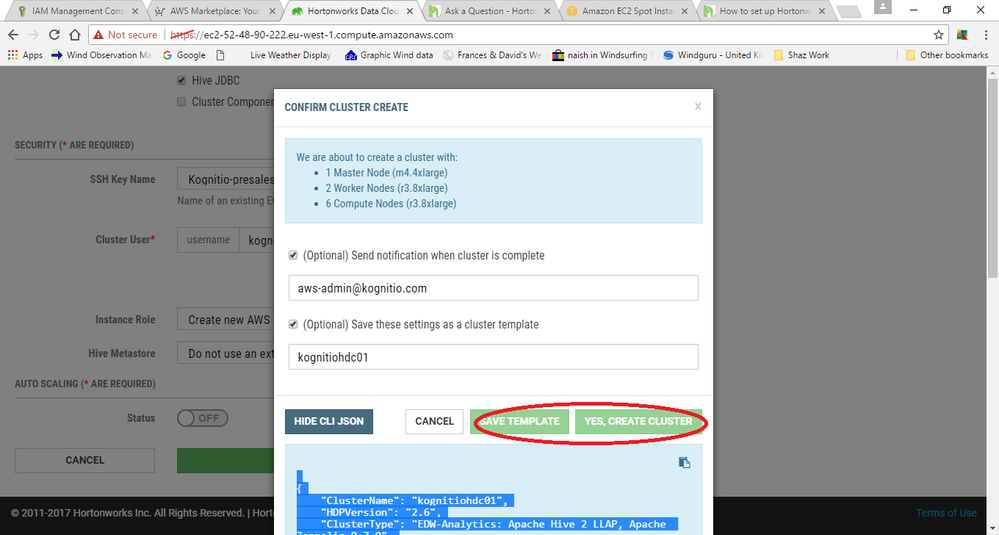Open the SSH Key Name dropdown
Screen dimensions: 999x535
226,180
